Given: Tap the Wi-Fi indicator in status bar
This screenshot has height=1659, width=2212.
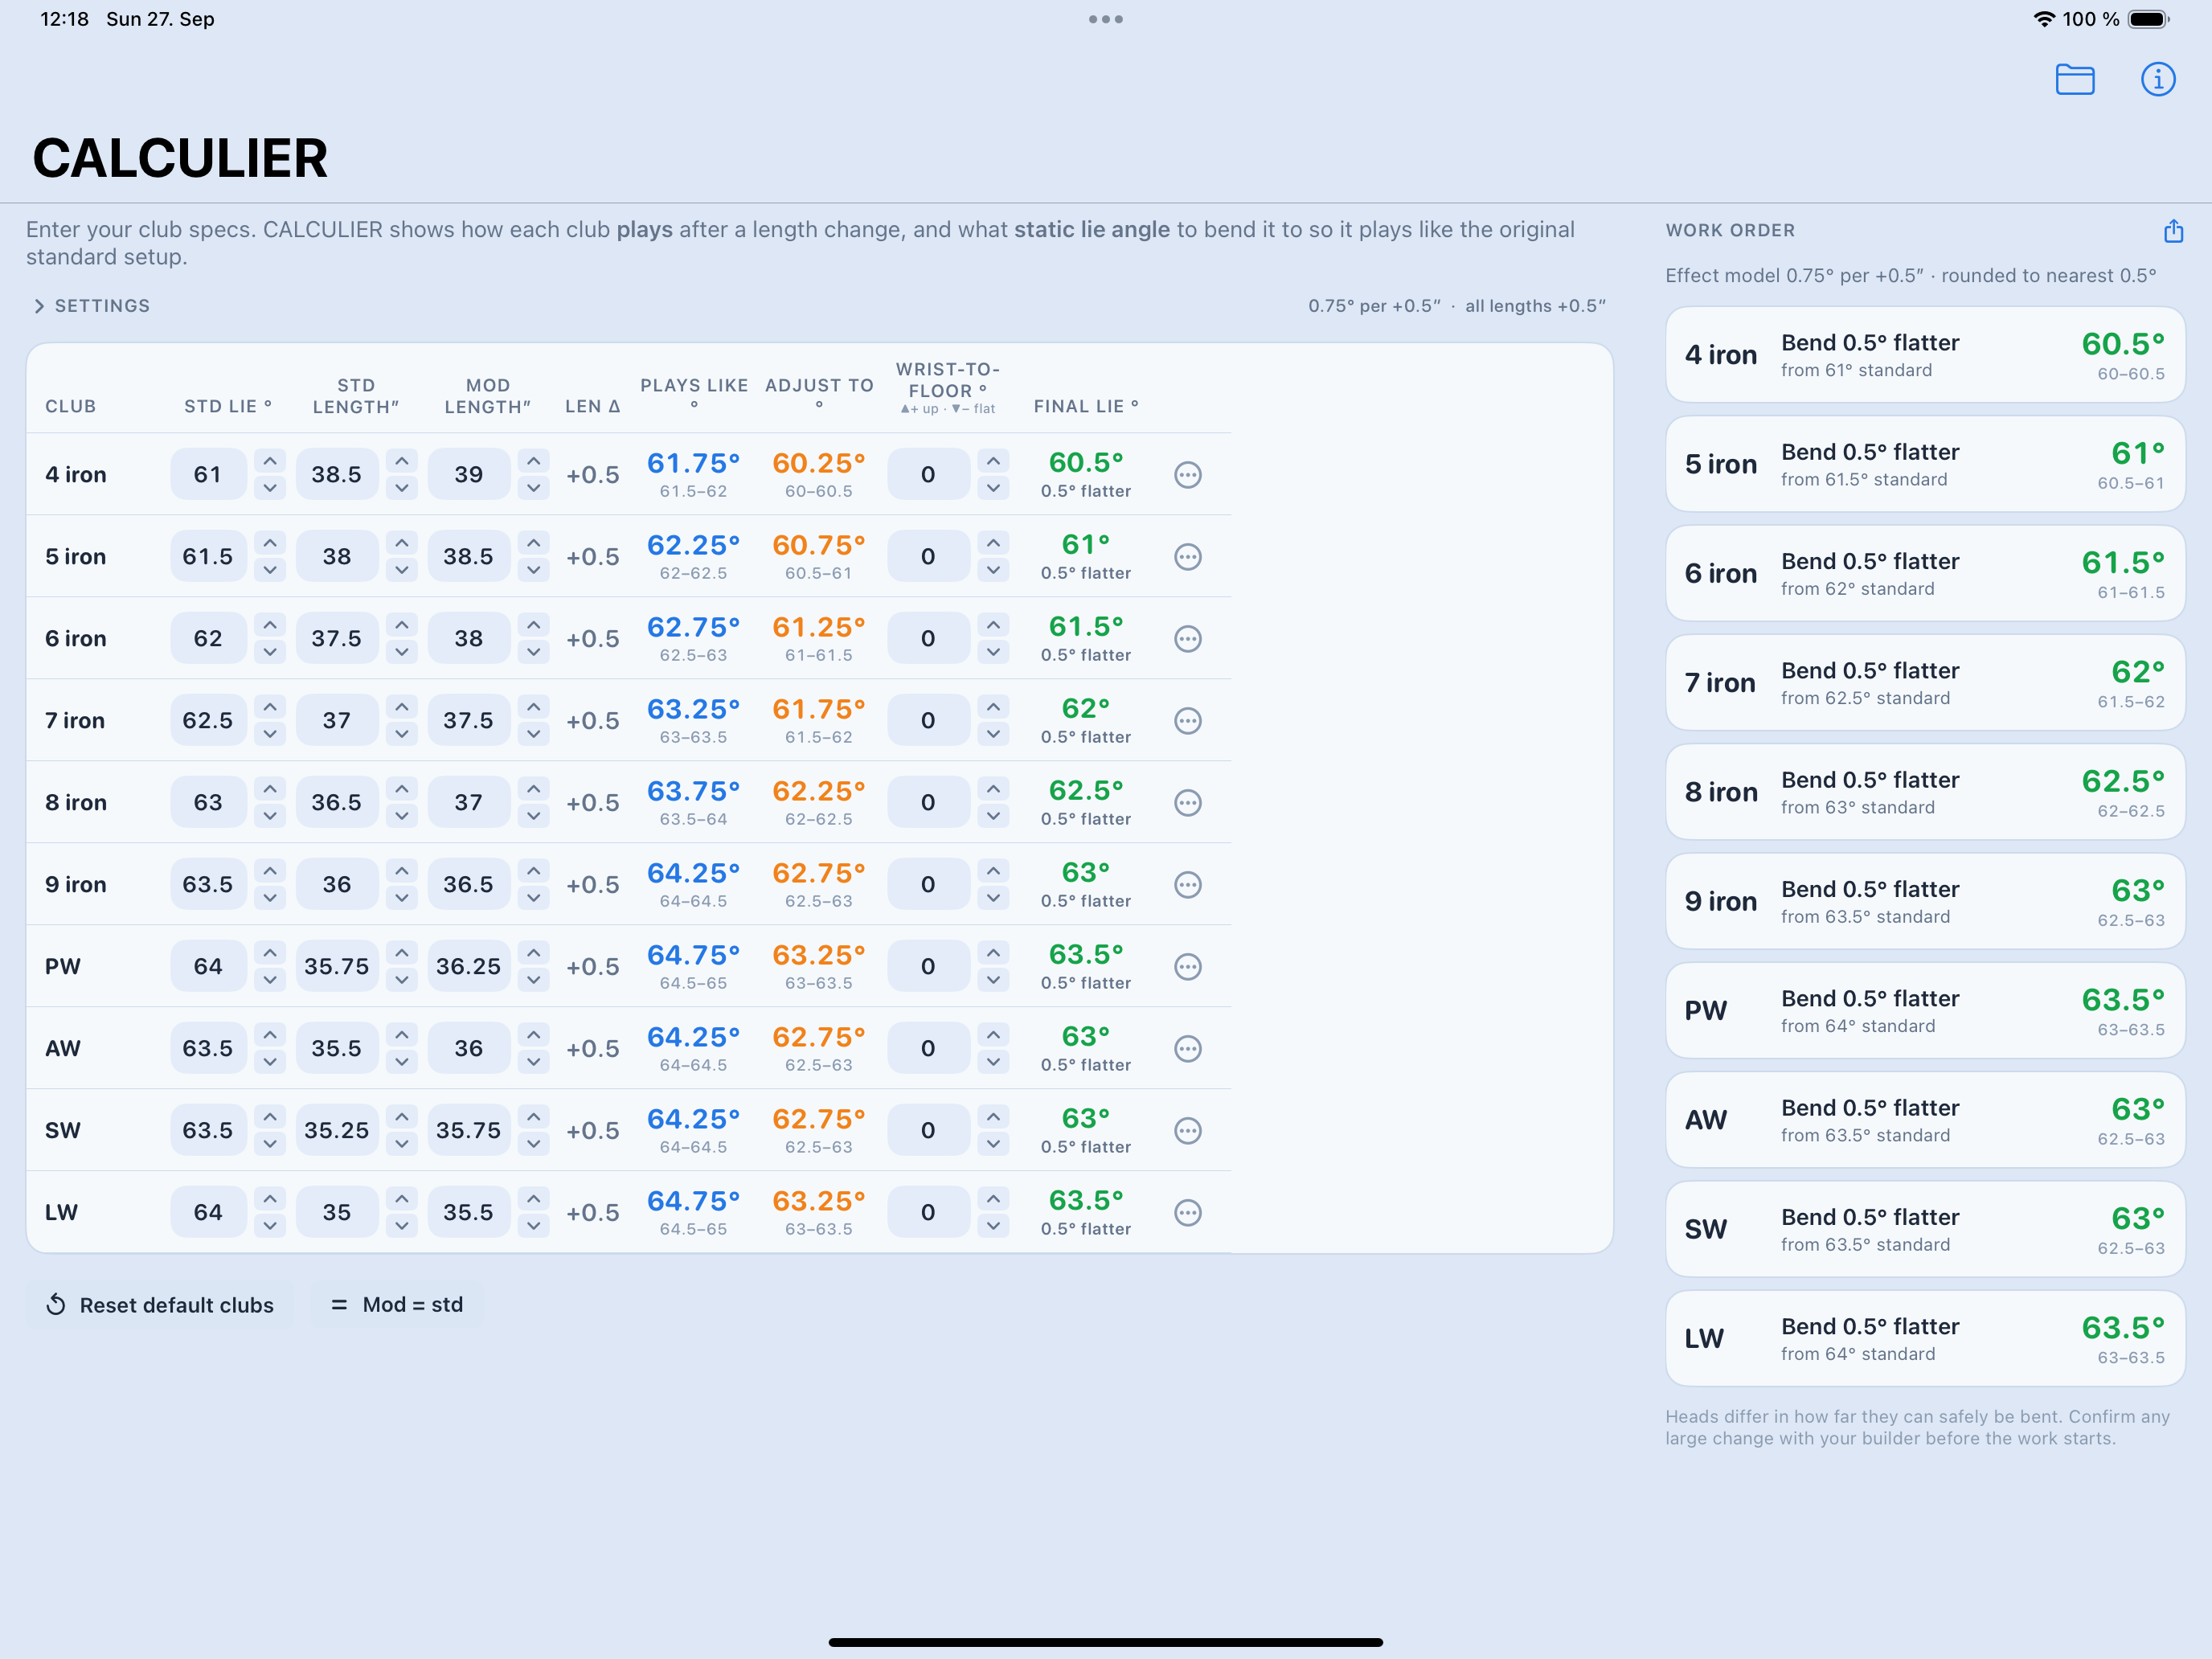Looking at the screenshot, I should click(2044, 19).
